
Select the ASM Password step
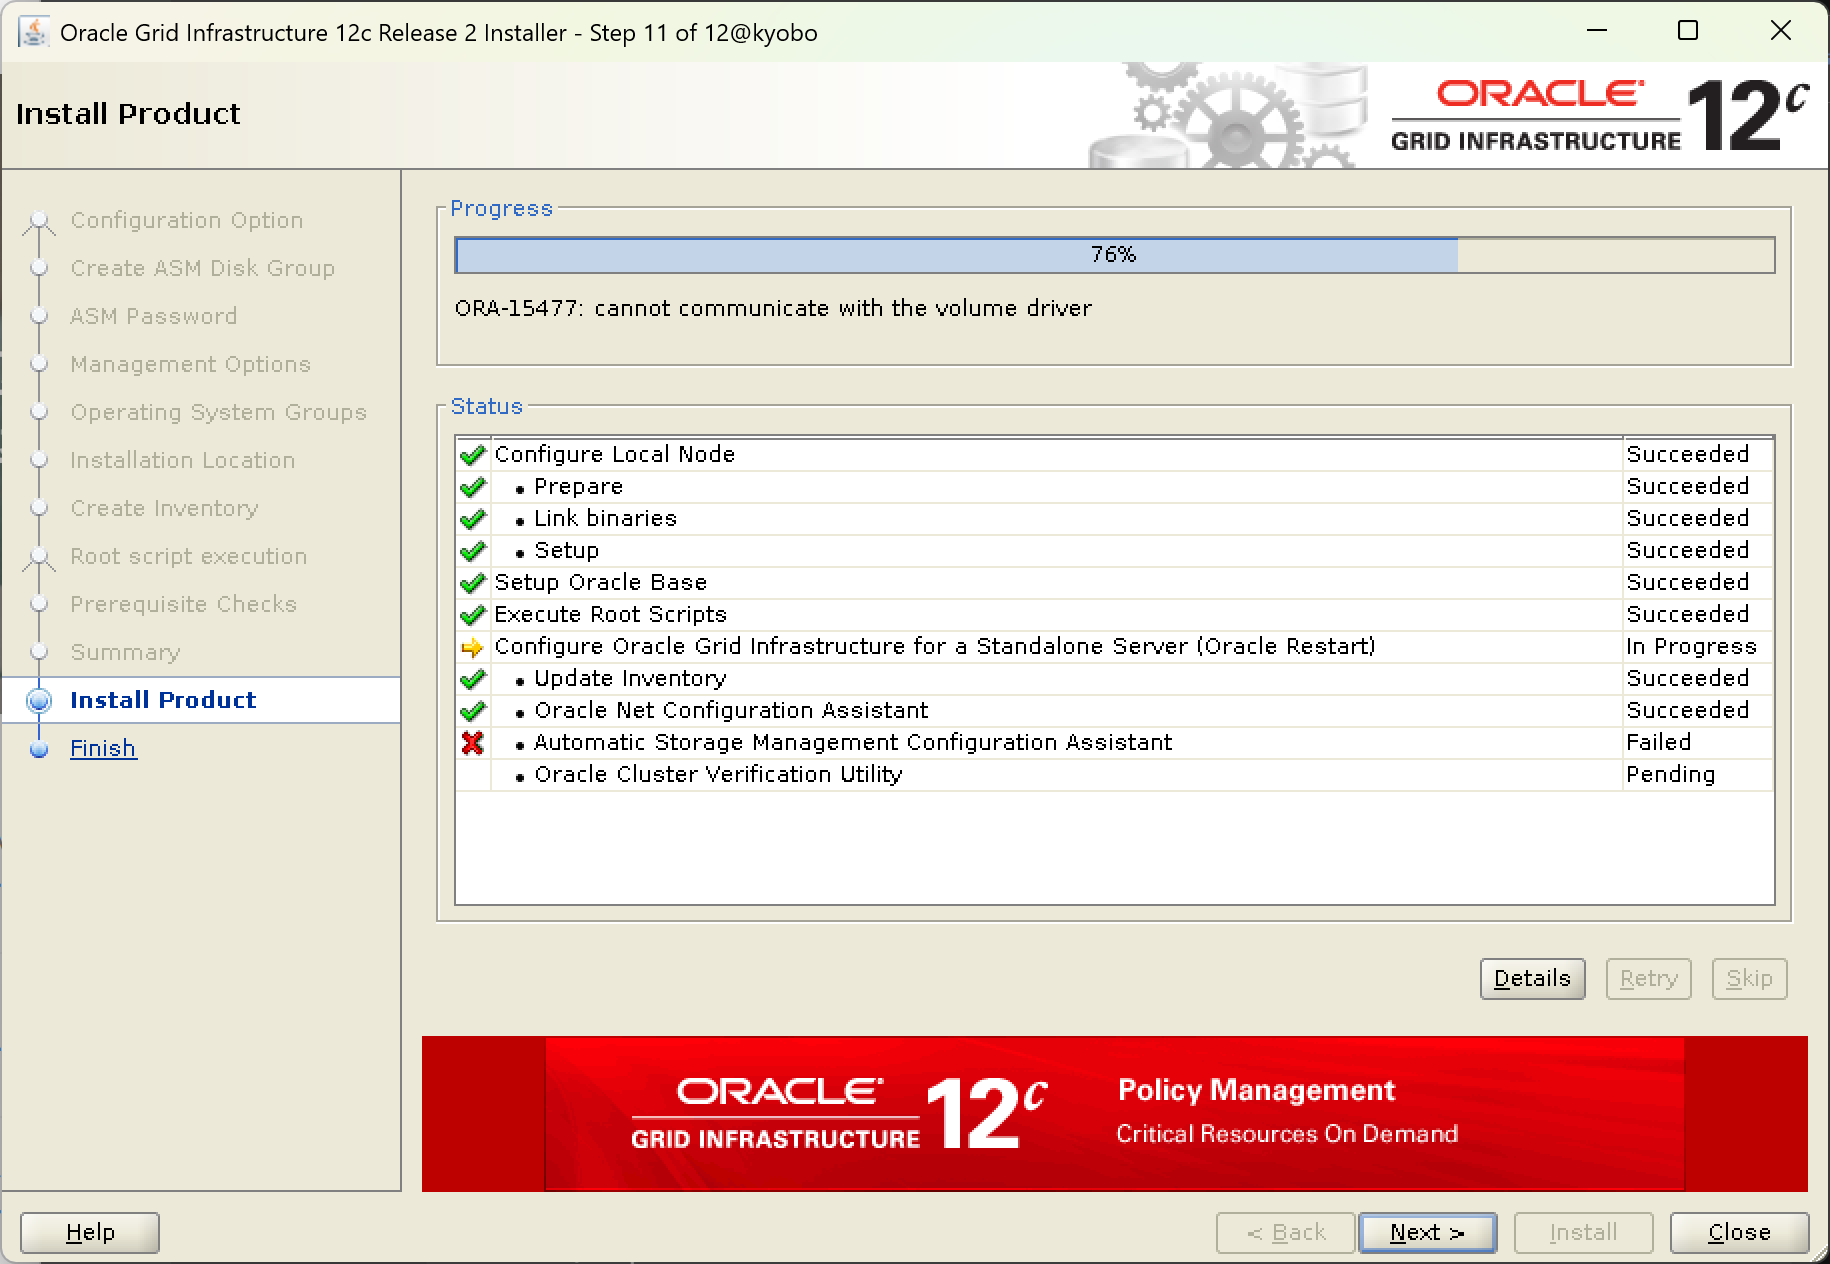pyautogui.click(x=153, y=316)
